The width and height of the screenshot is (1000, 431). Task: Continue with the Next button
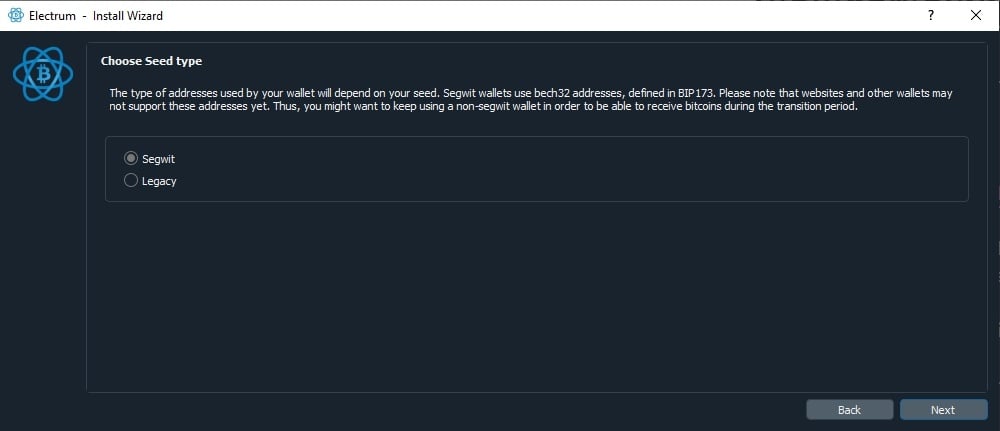click(x=943, y=410)
